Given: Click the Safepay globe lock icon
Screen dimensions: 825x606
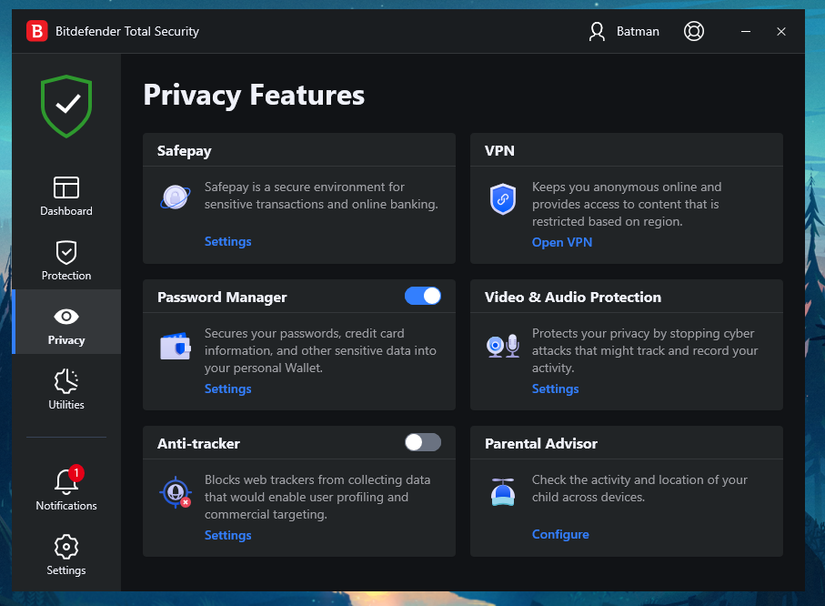Looking at the screenshot, I should click(175, 197).
